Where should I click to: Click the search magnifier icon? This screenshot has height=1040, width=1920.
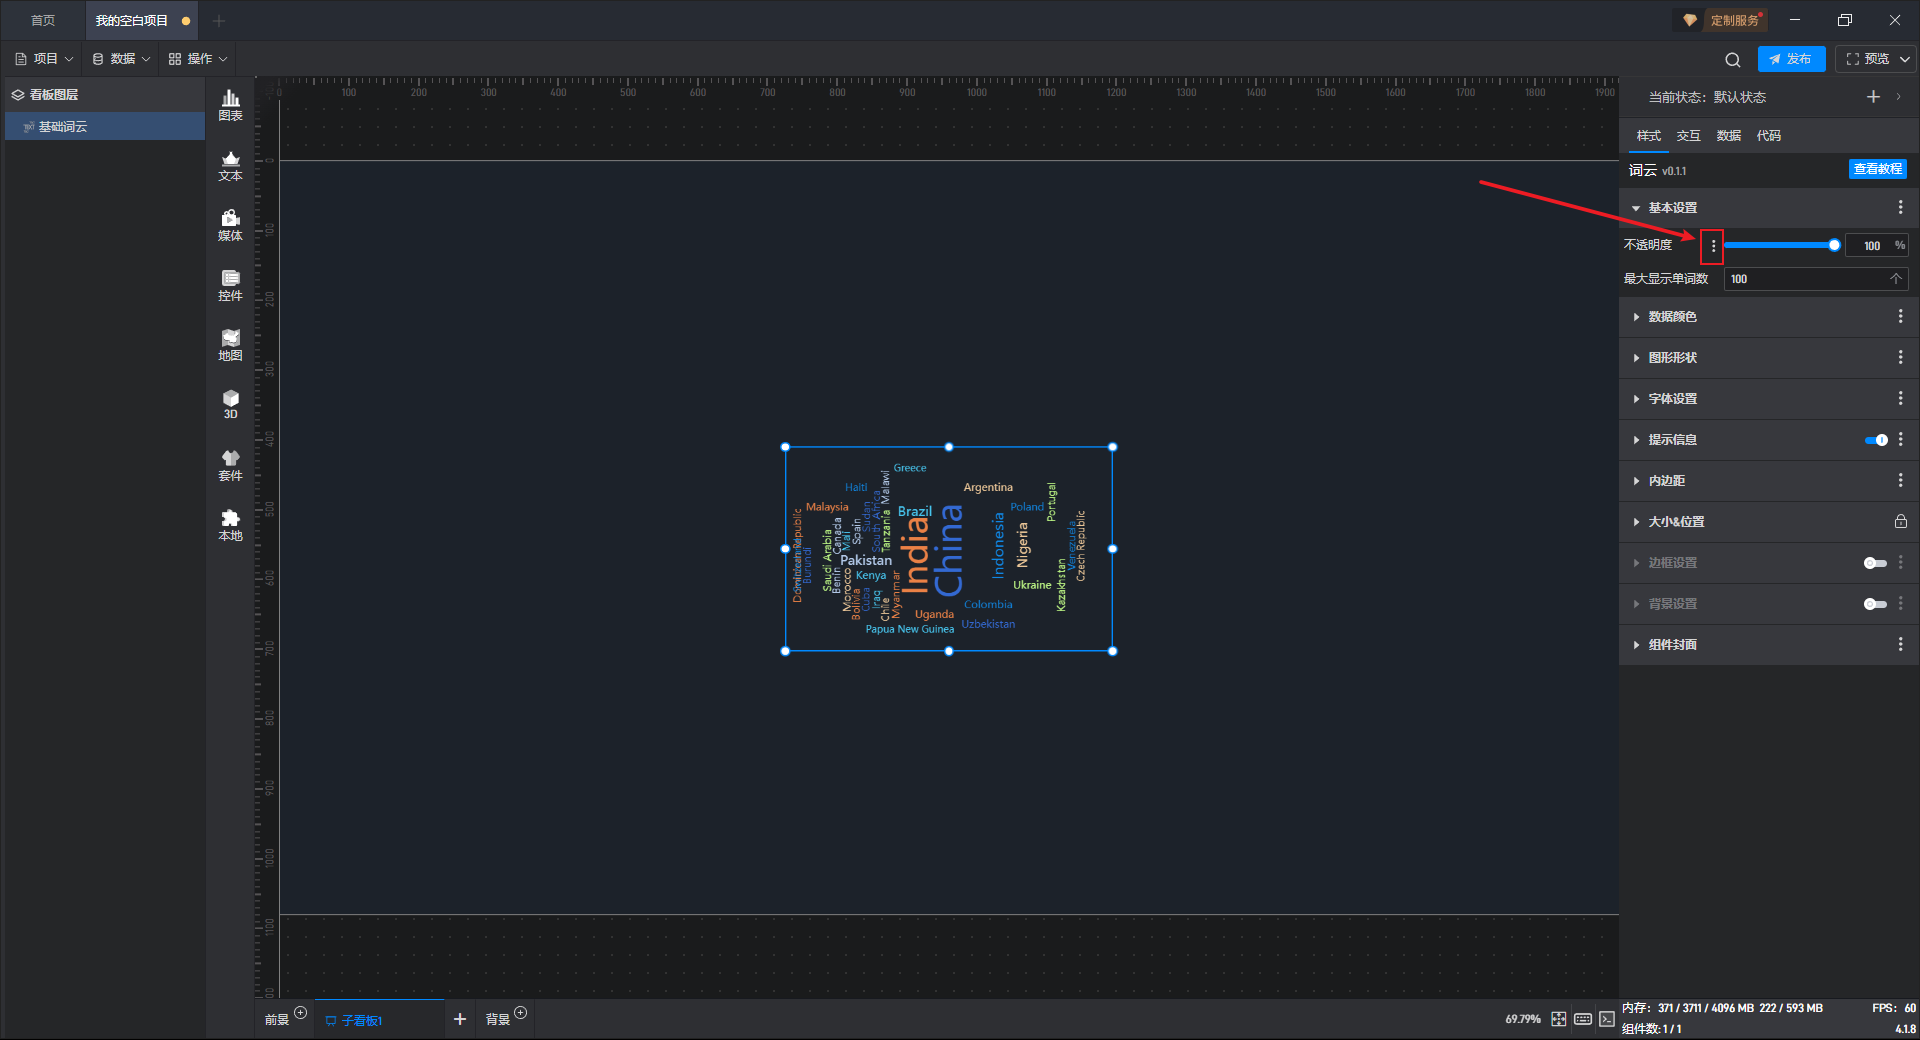pyautogui.click(x=1733, y=60)
